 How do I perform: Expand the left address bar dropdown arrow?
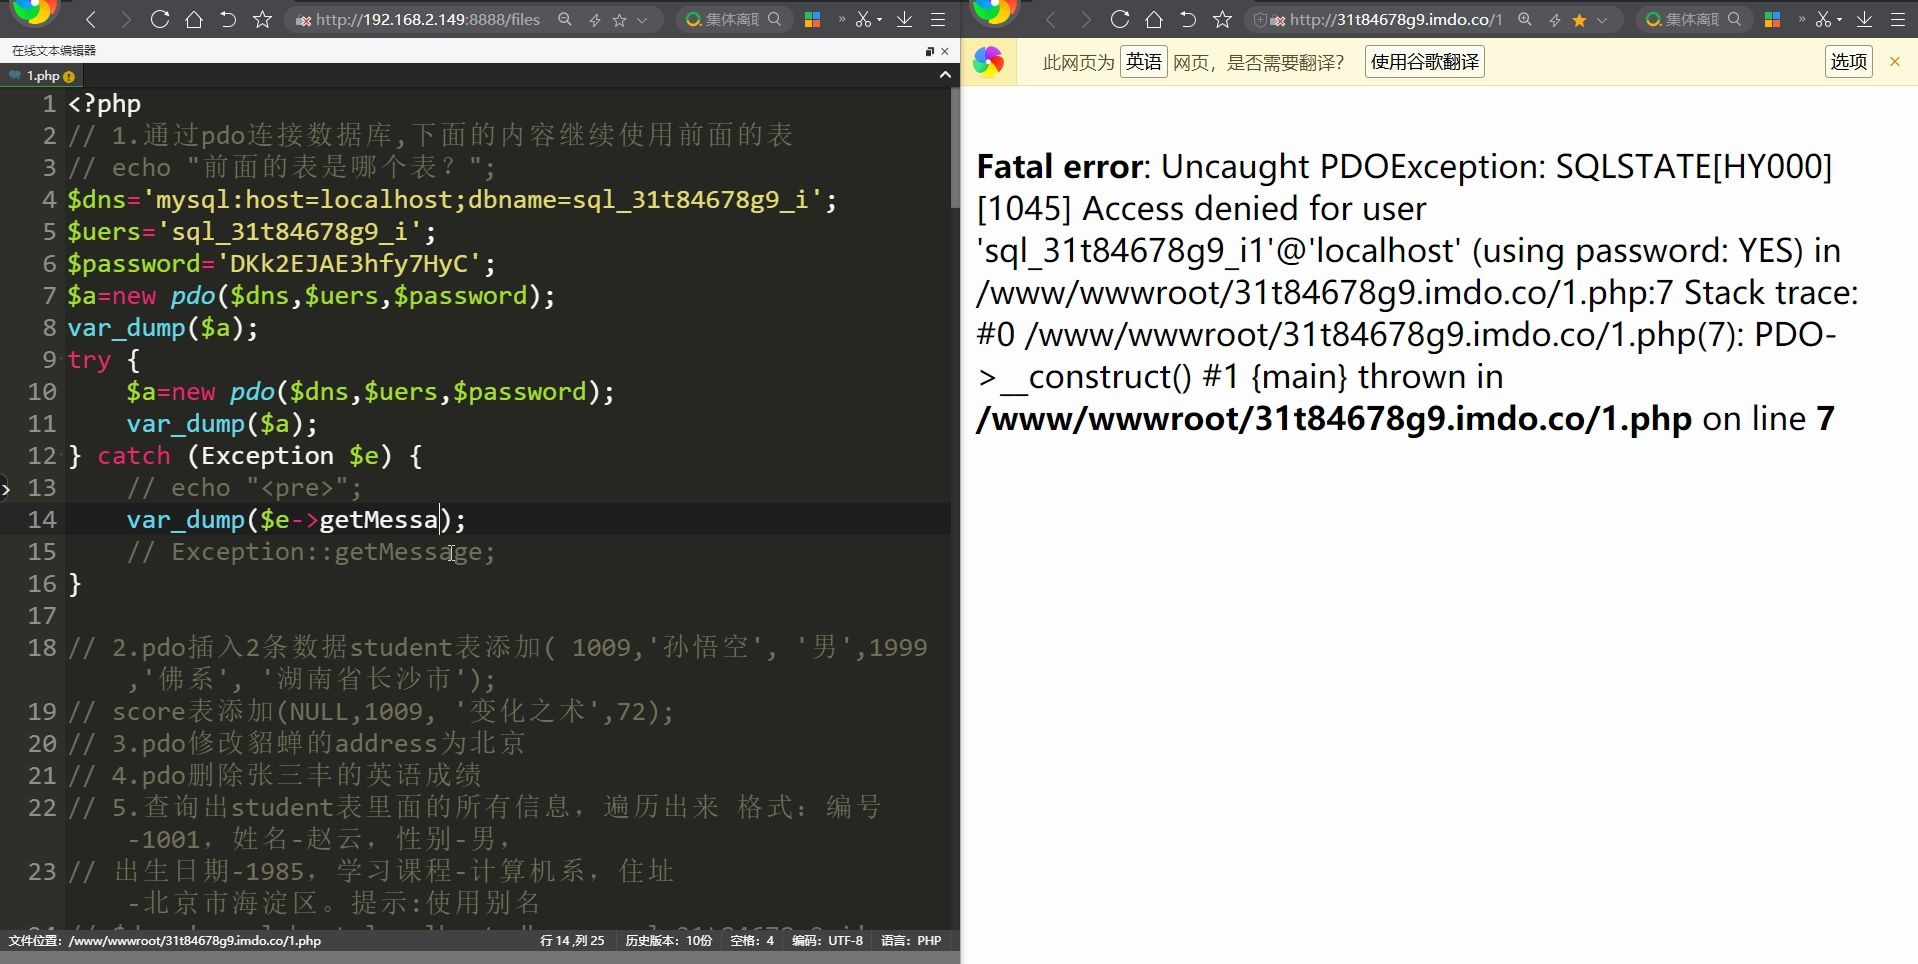pyautogui.click(x=642, y=20)
